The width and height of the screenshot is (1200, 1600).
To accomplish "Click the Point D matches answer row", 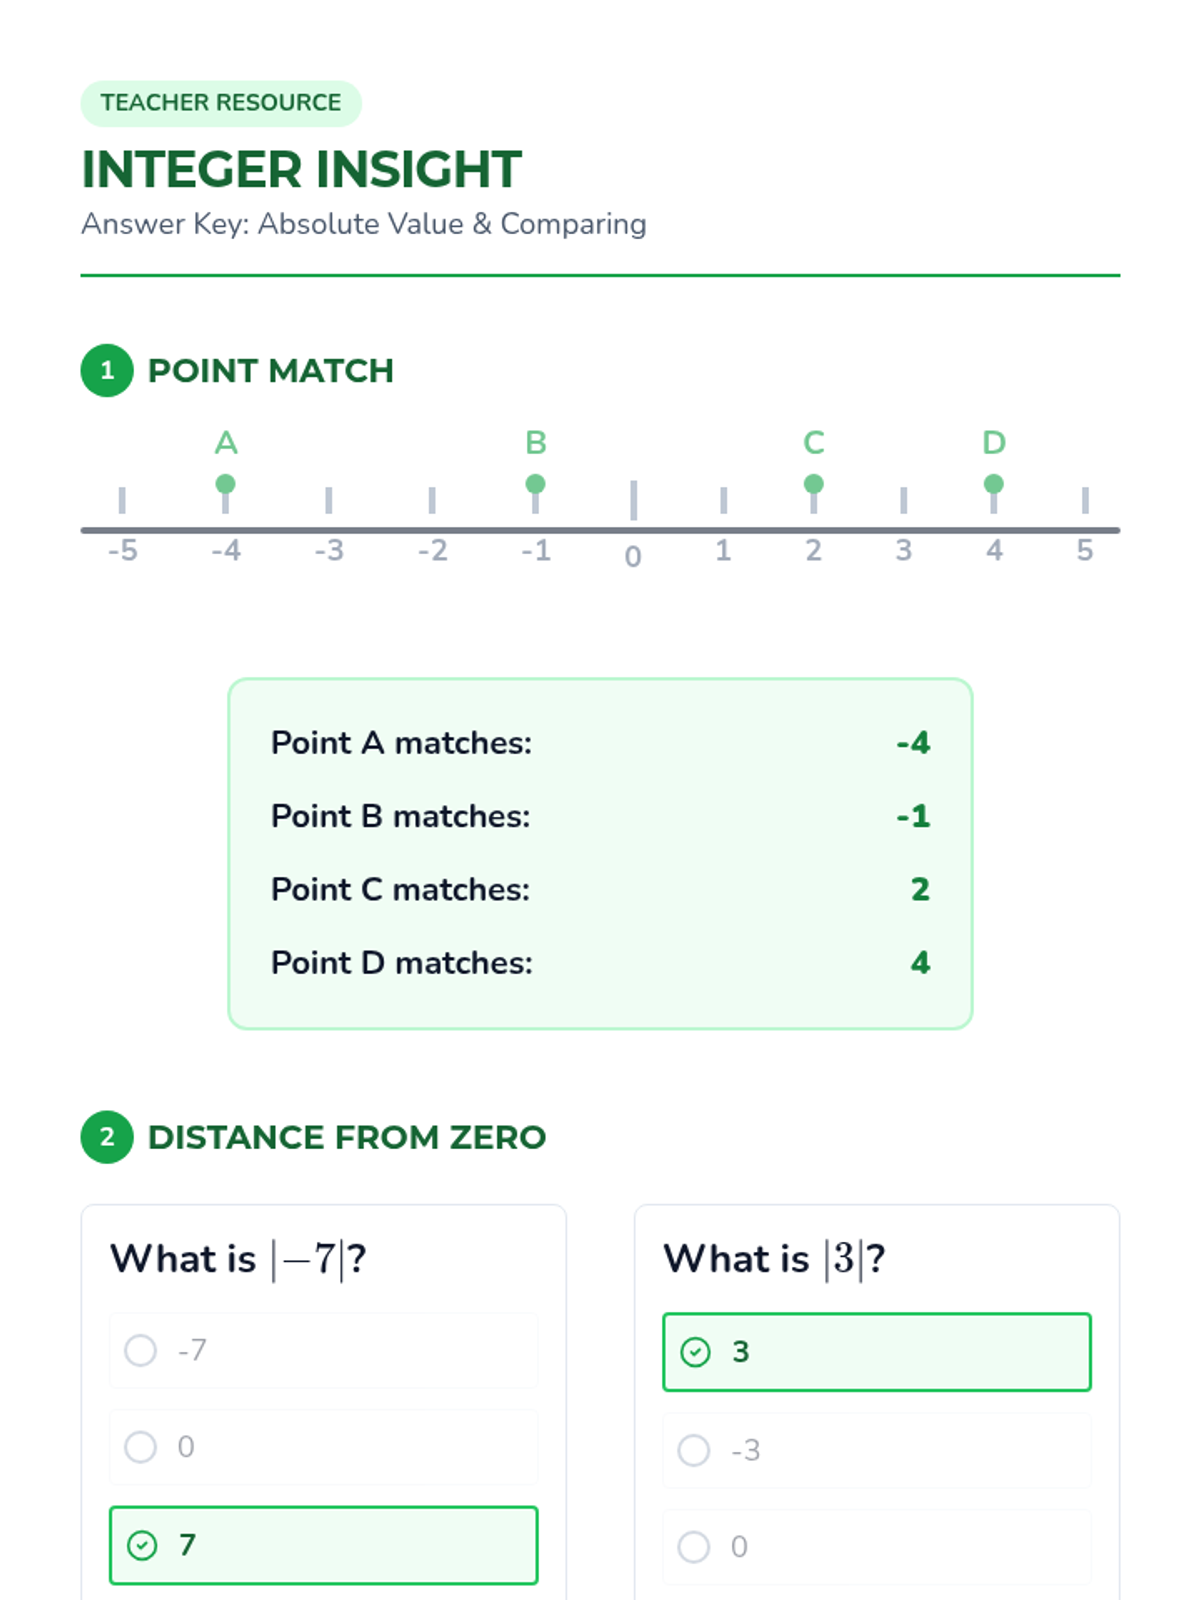I will (x=600, y=963).
